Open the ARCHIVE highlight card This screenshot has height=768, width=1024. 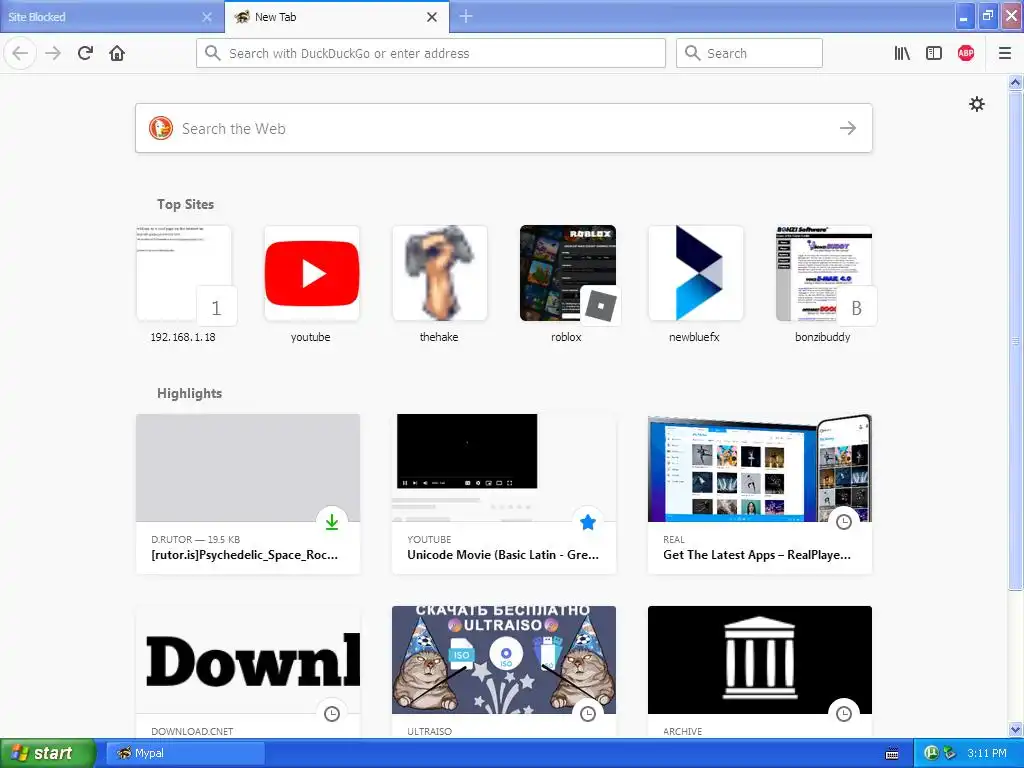click(x=760, y=671)
